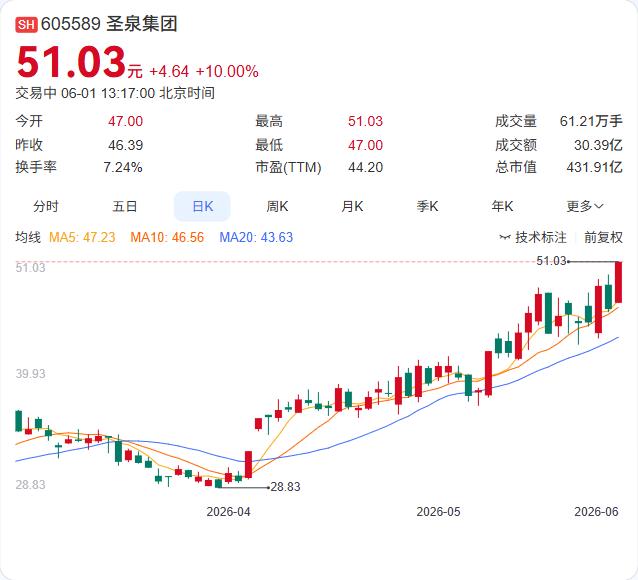This screenshot has width=638, height=580.
Task: Click the 成交额 value 30.39亿
Action: pyautogui.click(x=598, y=145)
